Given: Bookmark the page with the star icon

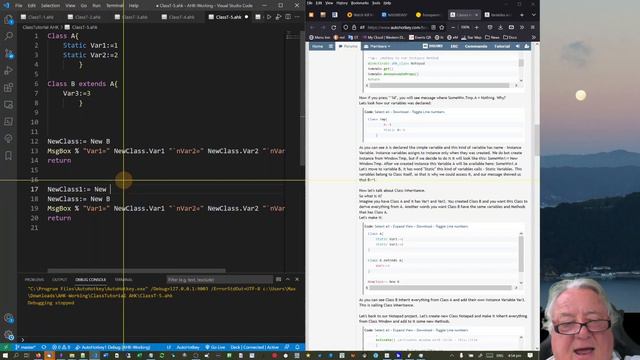Looking at the screenshot, I should pos(442,27).
